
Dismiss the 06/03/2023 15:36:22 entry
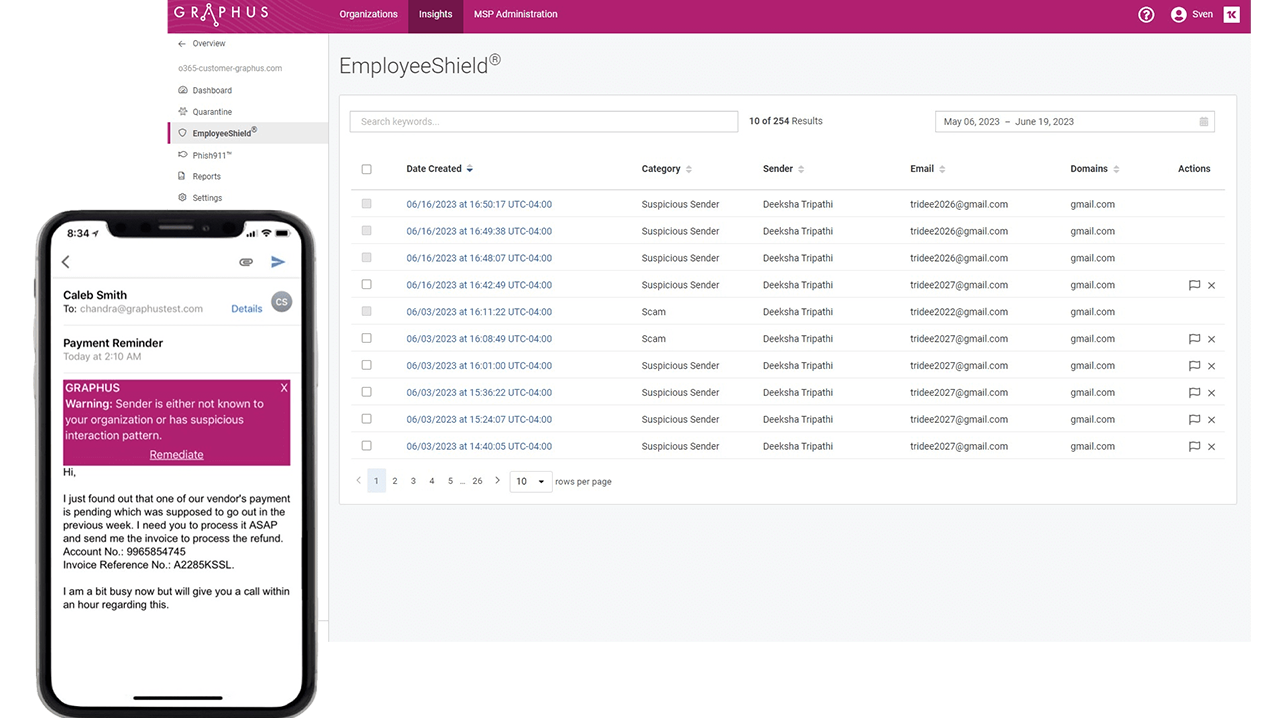point(1211,393)
